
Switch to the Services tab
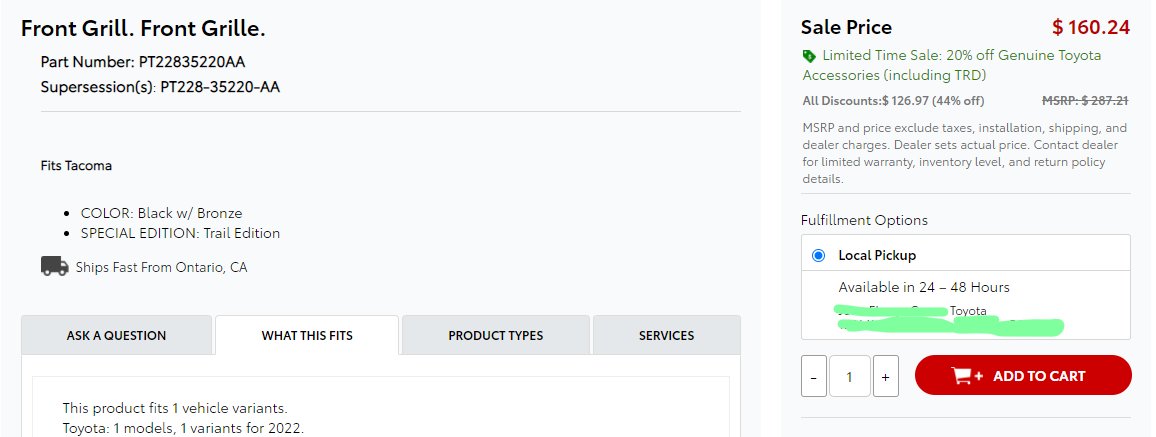click(666, 335)
